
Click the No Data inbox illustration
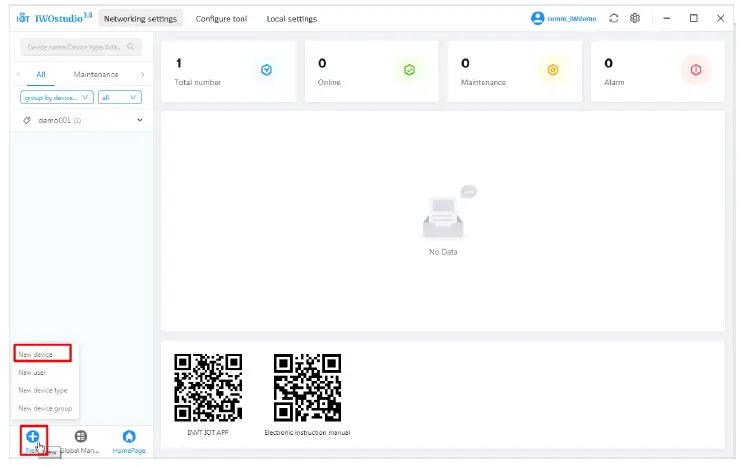pos(448,212)
